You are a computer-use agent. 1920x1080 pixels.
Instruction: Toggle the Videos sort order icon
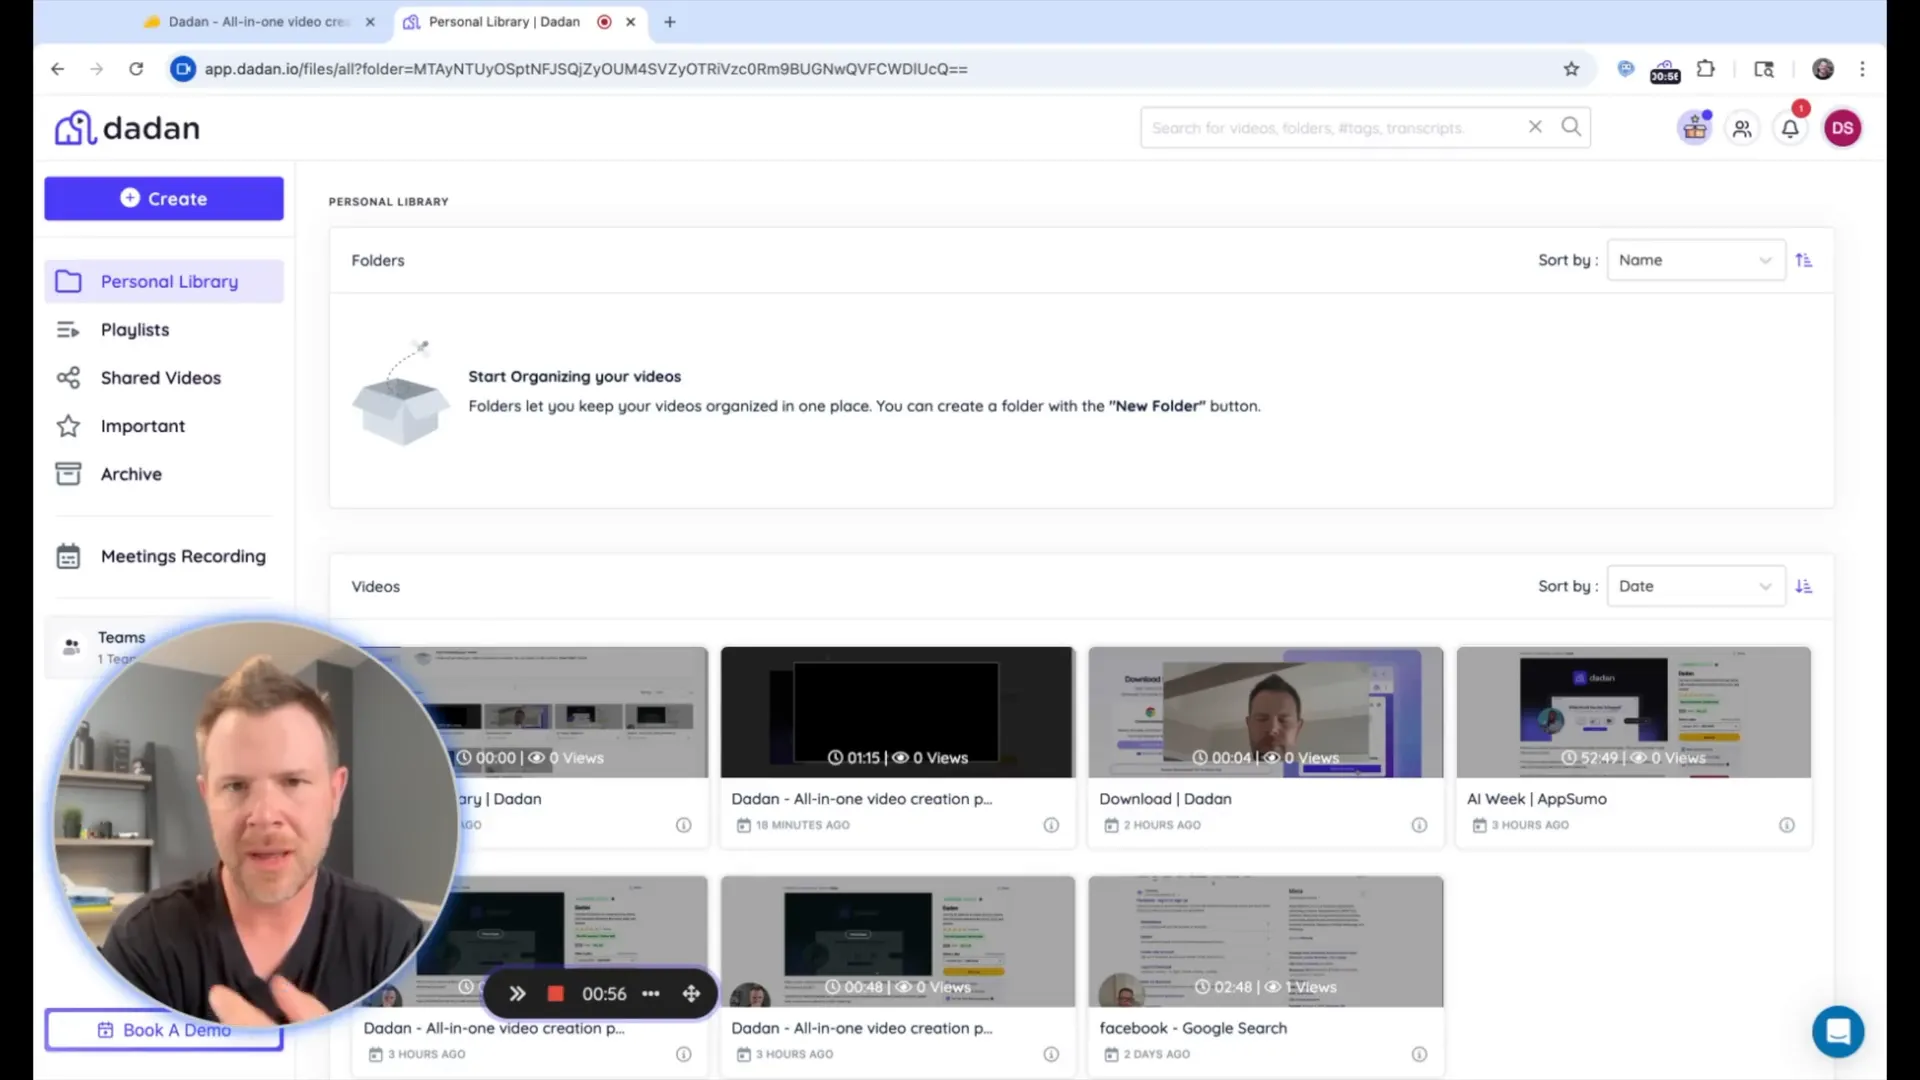click(x=1804, y=586)
